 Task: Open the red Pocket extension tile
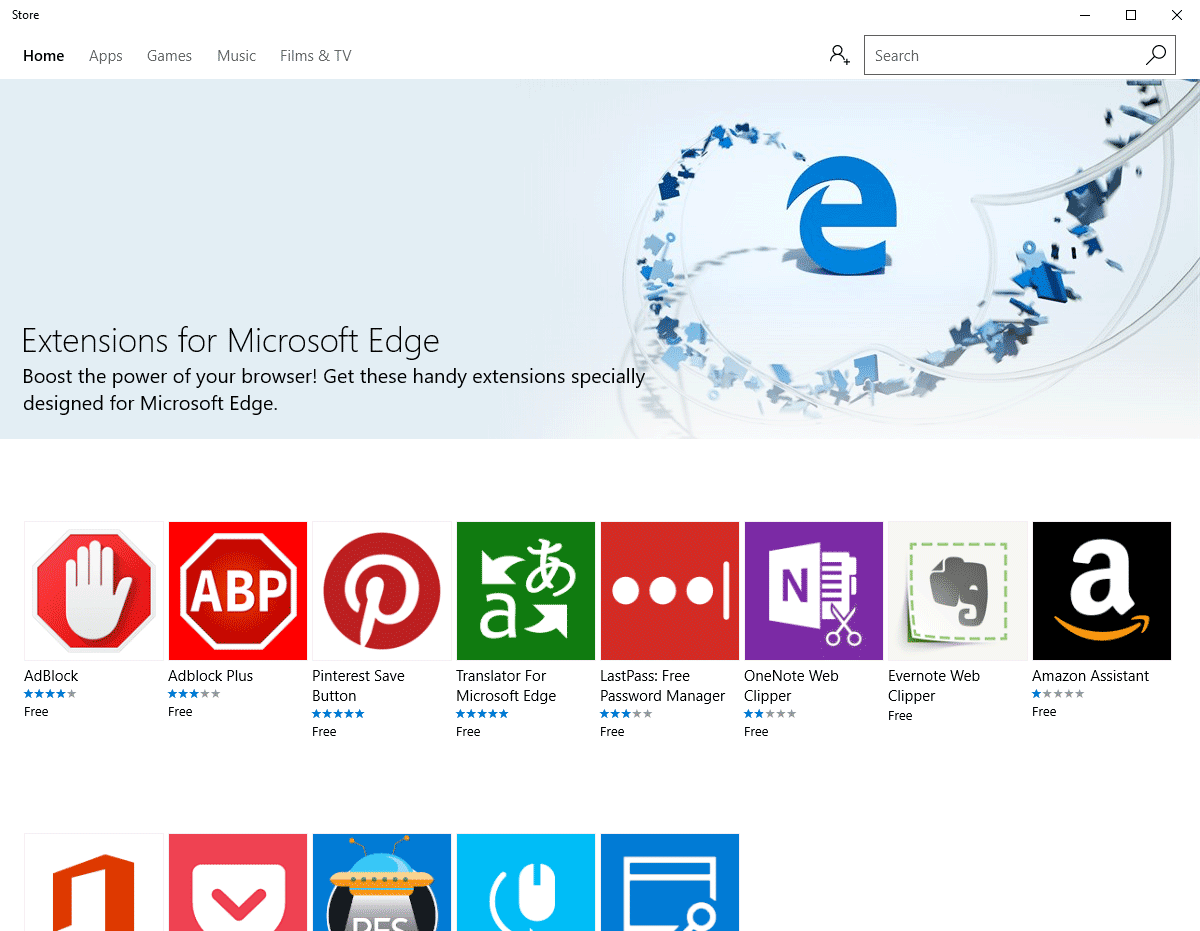click(x=238, y=882)
